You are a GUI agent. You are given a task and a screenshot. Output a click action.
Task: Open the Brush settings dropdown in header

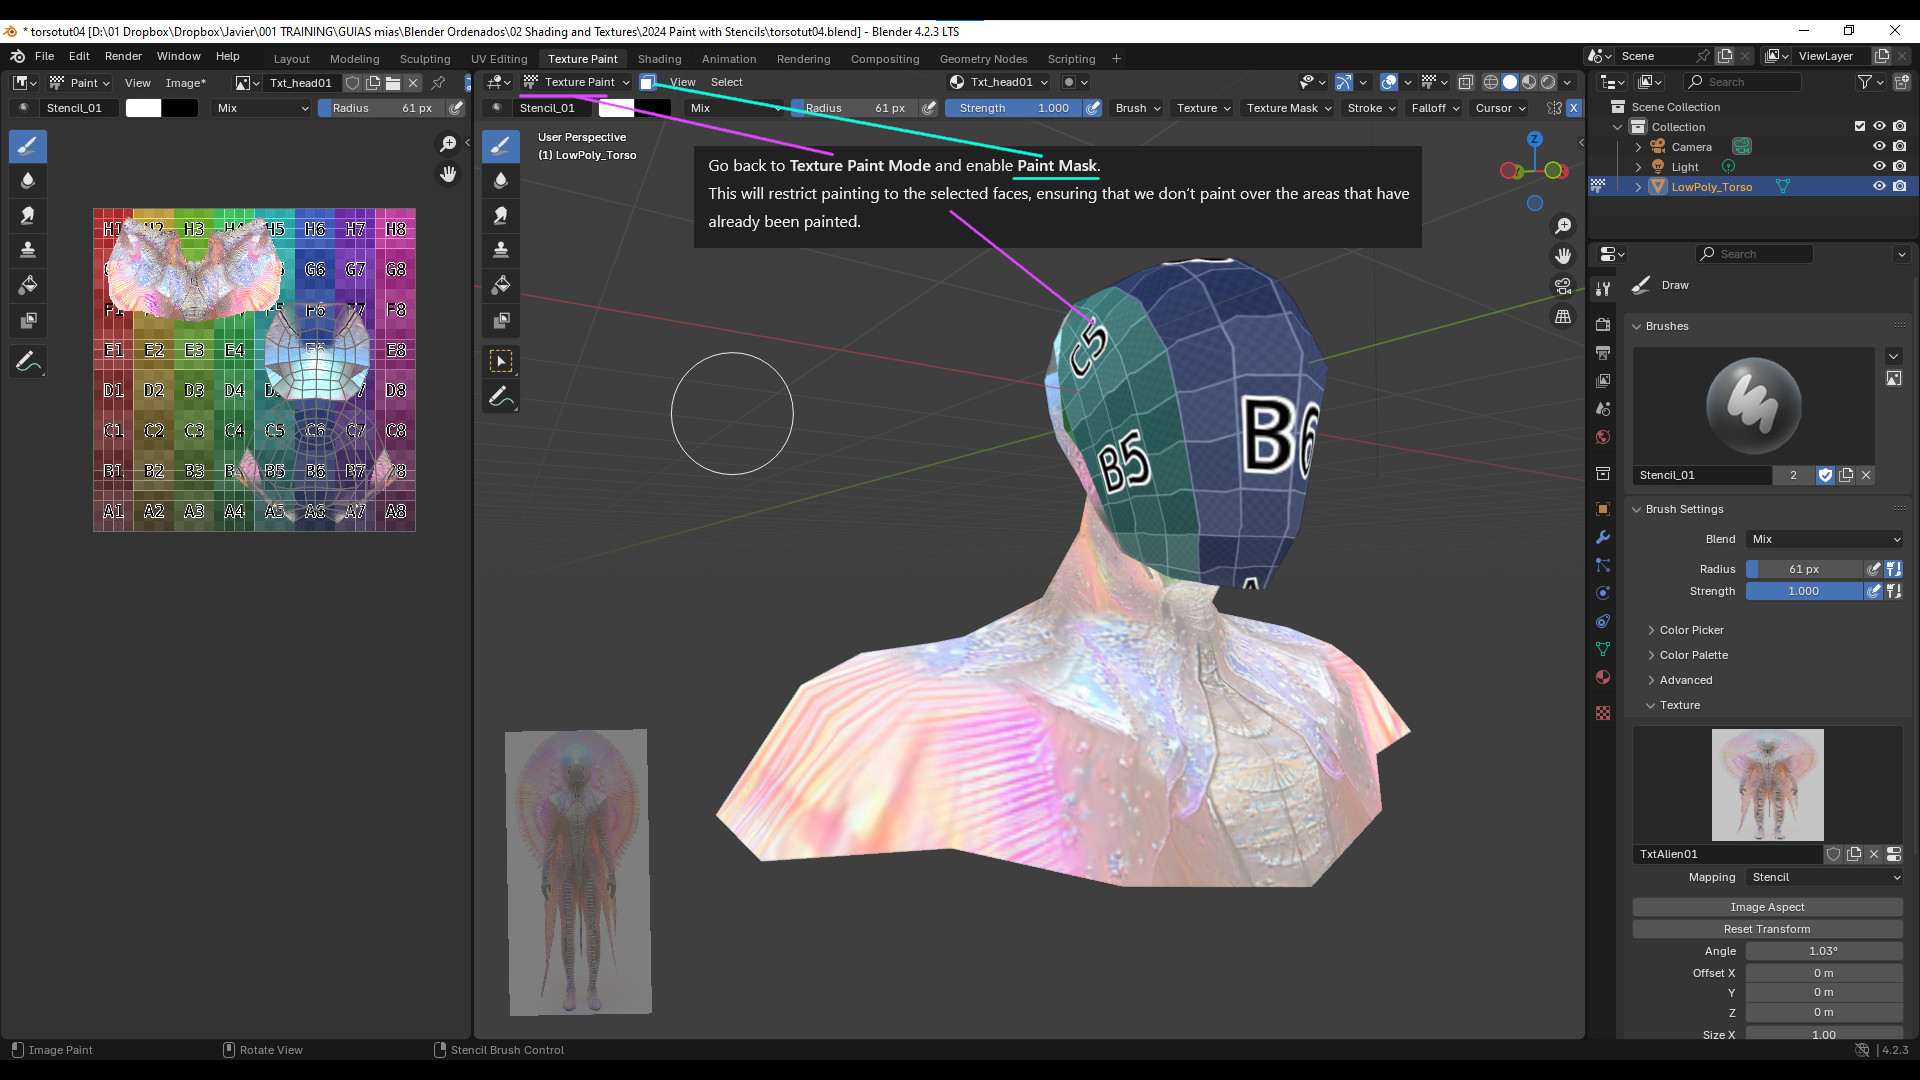point(1138,108)
